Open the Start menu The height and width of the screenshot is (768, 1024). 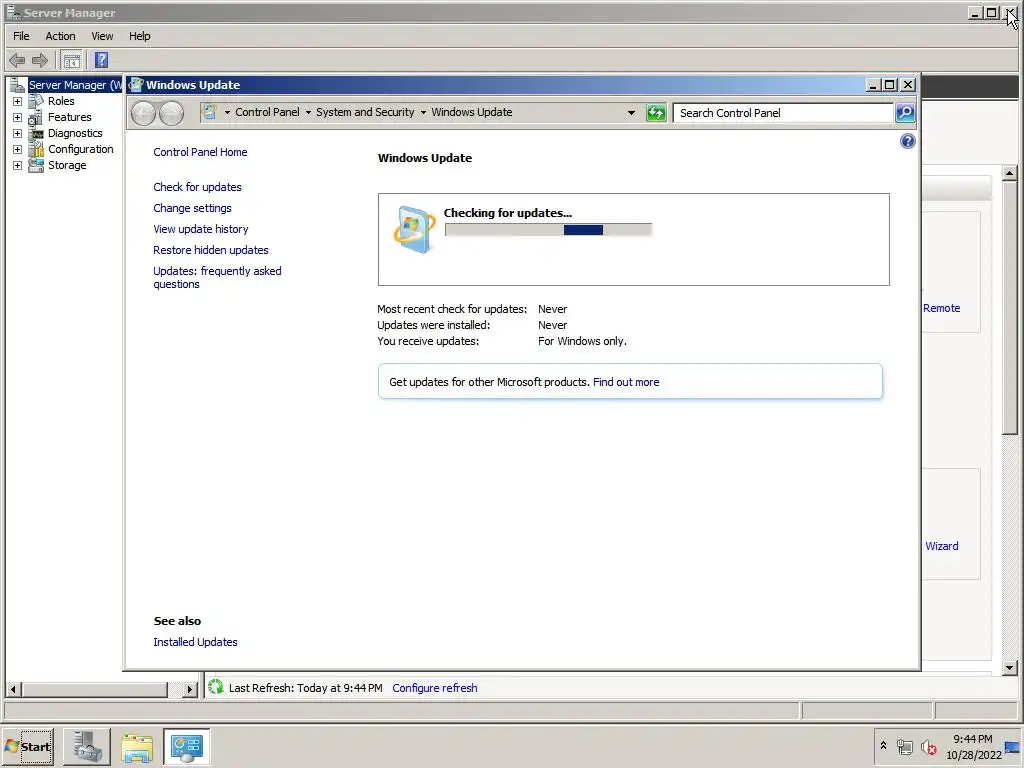click(x=28, y=746)
